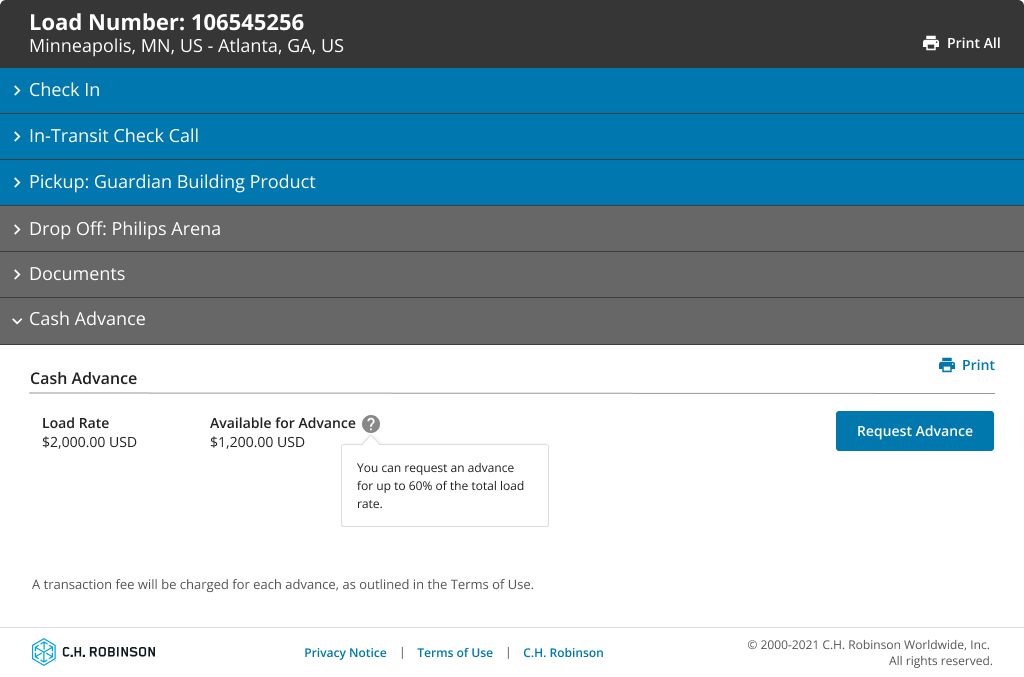Image resolution: width=1024 pixels, height=677 pixels.
Task: Click the printer icon beside Print All
Action: pos(931,43)
